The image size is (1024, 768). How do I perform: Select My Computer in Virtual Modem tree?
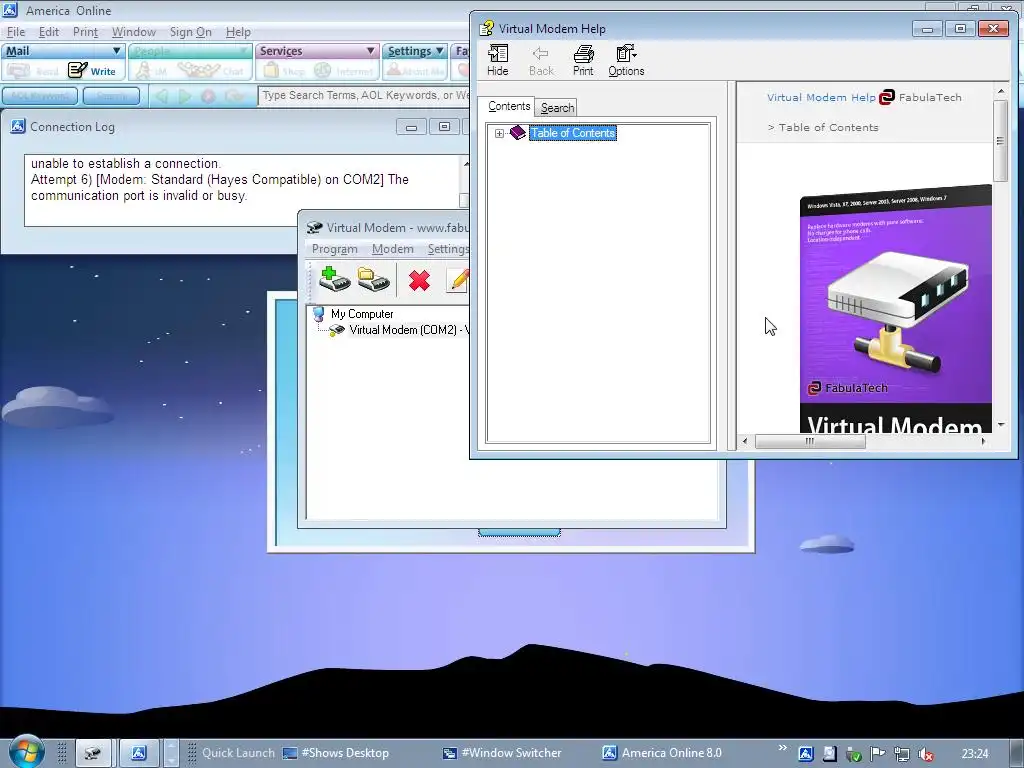coord(362,314)
